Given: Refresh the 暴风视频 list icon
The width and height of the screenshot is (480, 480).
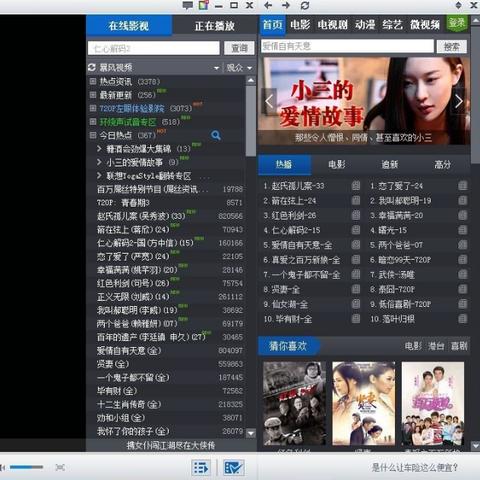Looking at the screenshot, I should click(x=92, y=68).
